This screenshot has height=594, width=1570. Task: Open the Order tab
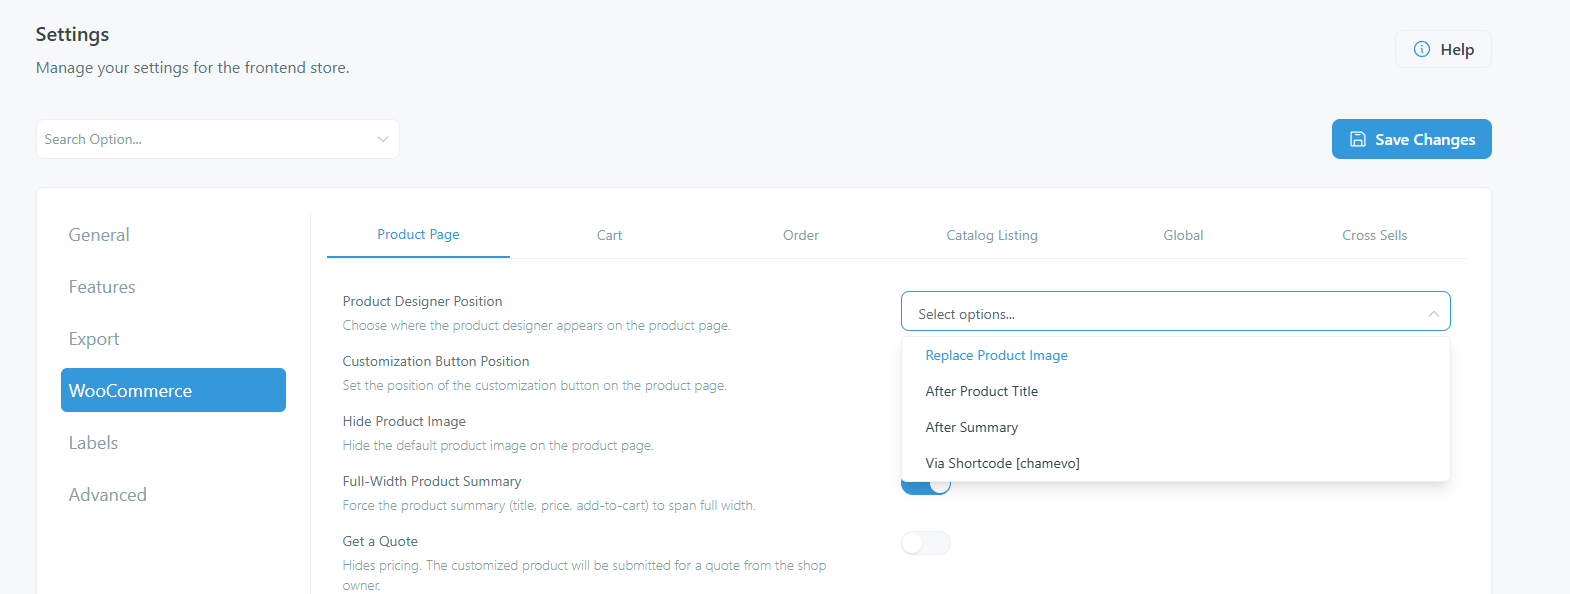coord(800,235)
